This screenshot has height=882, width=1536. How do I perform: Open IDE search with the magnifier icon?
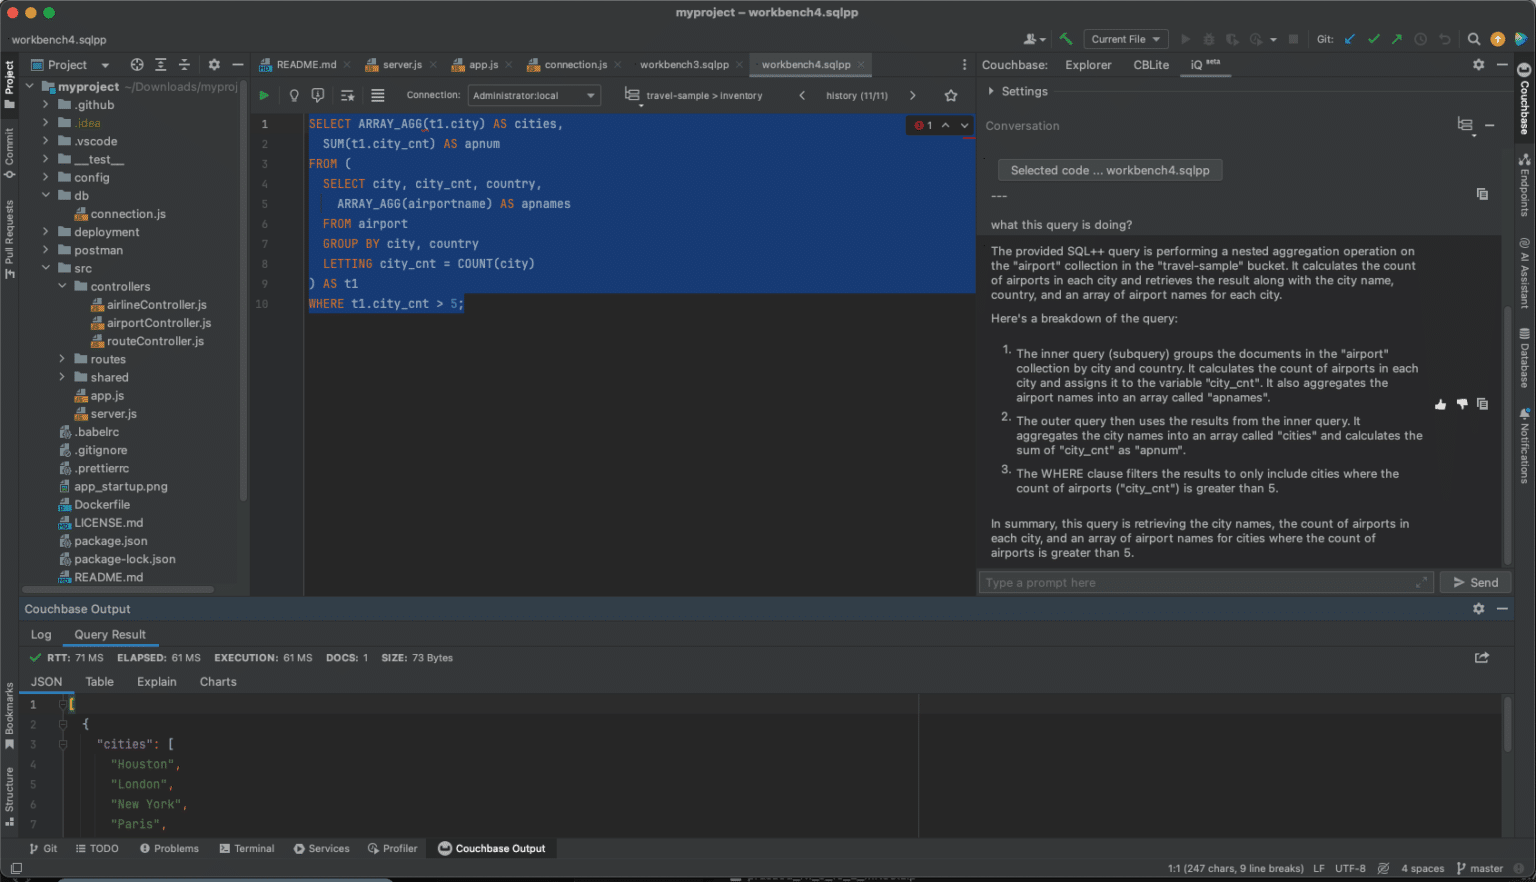click(1474, 40)
